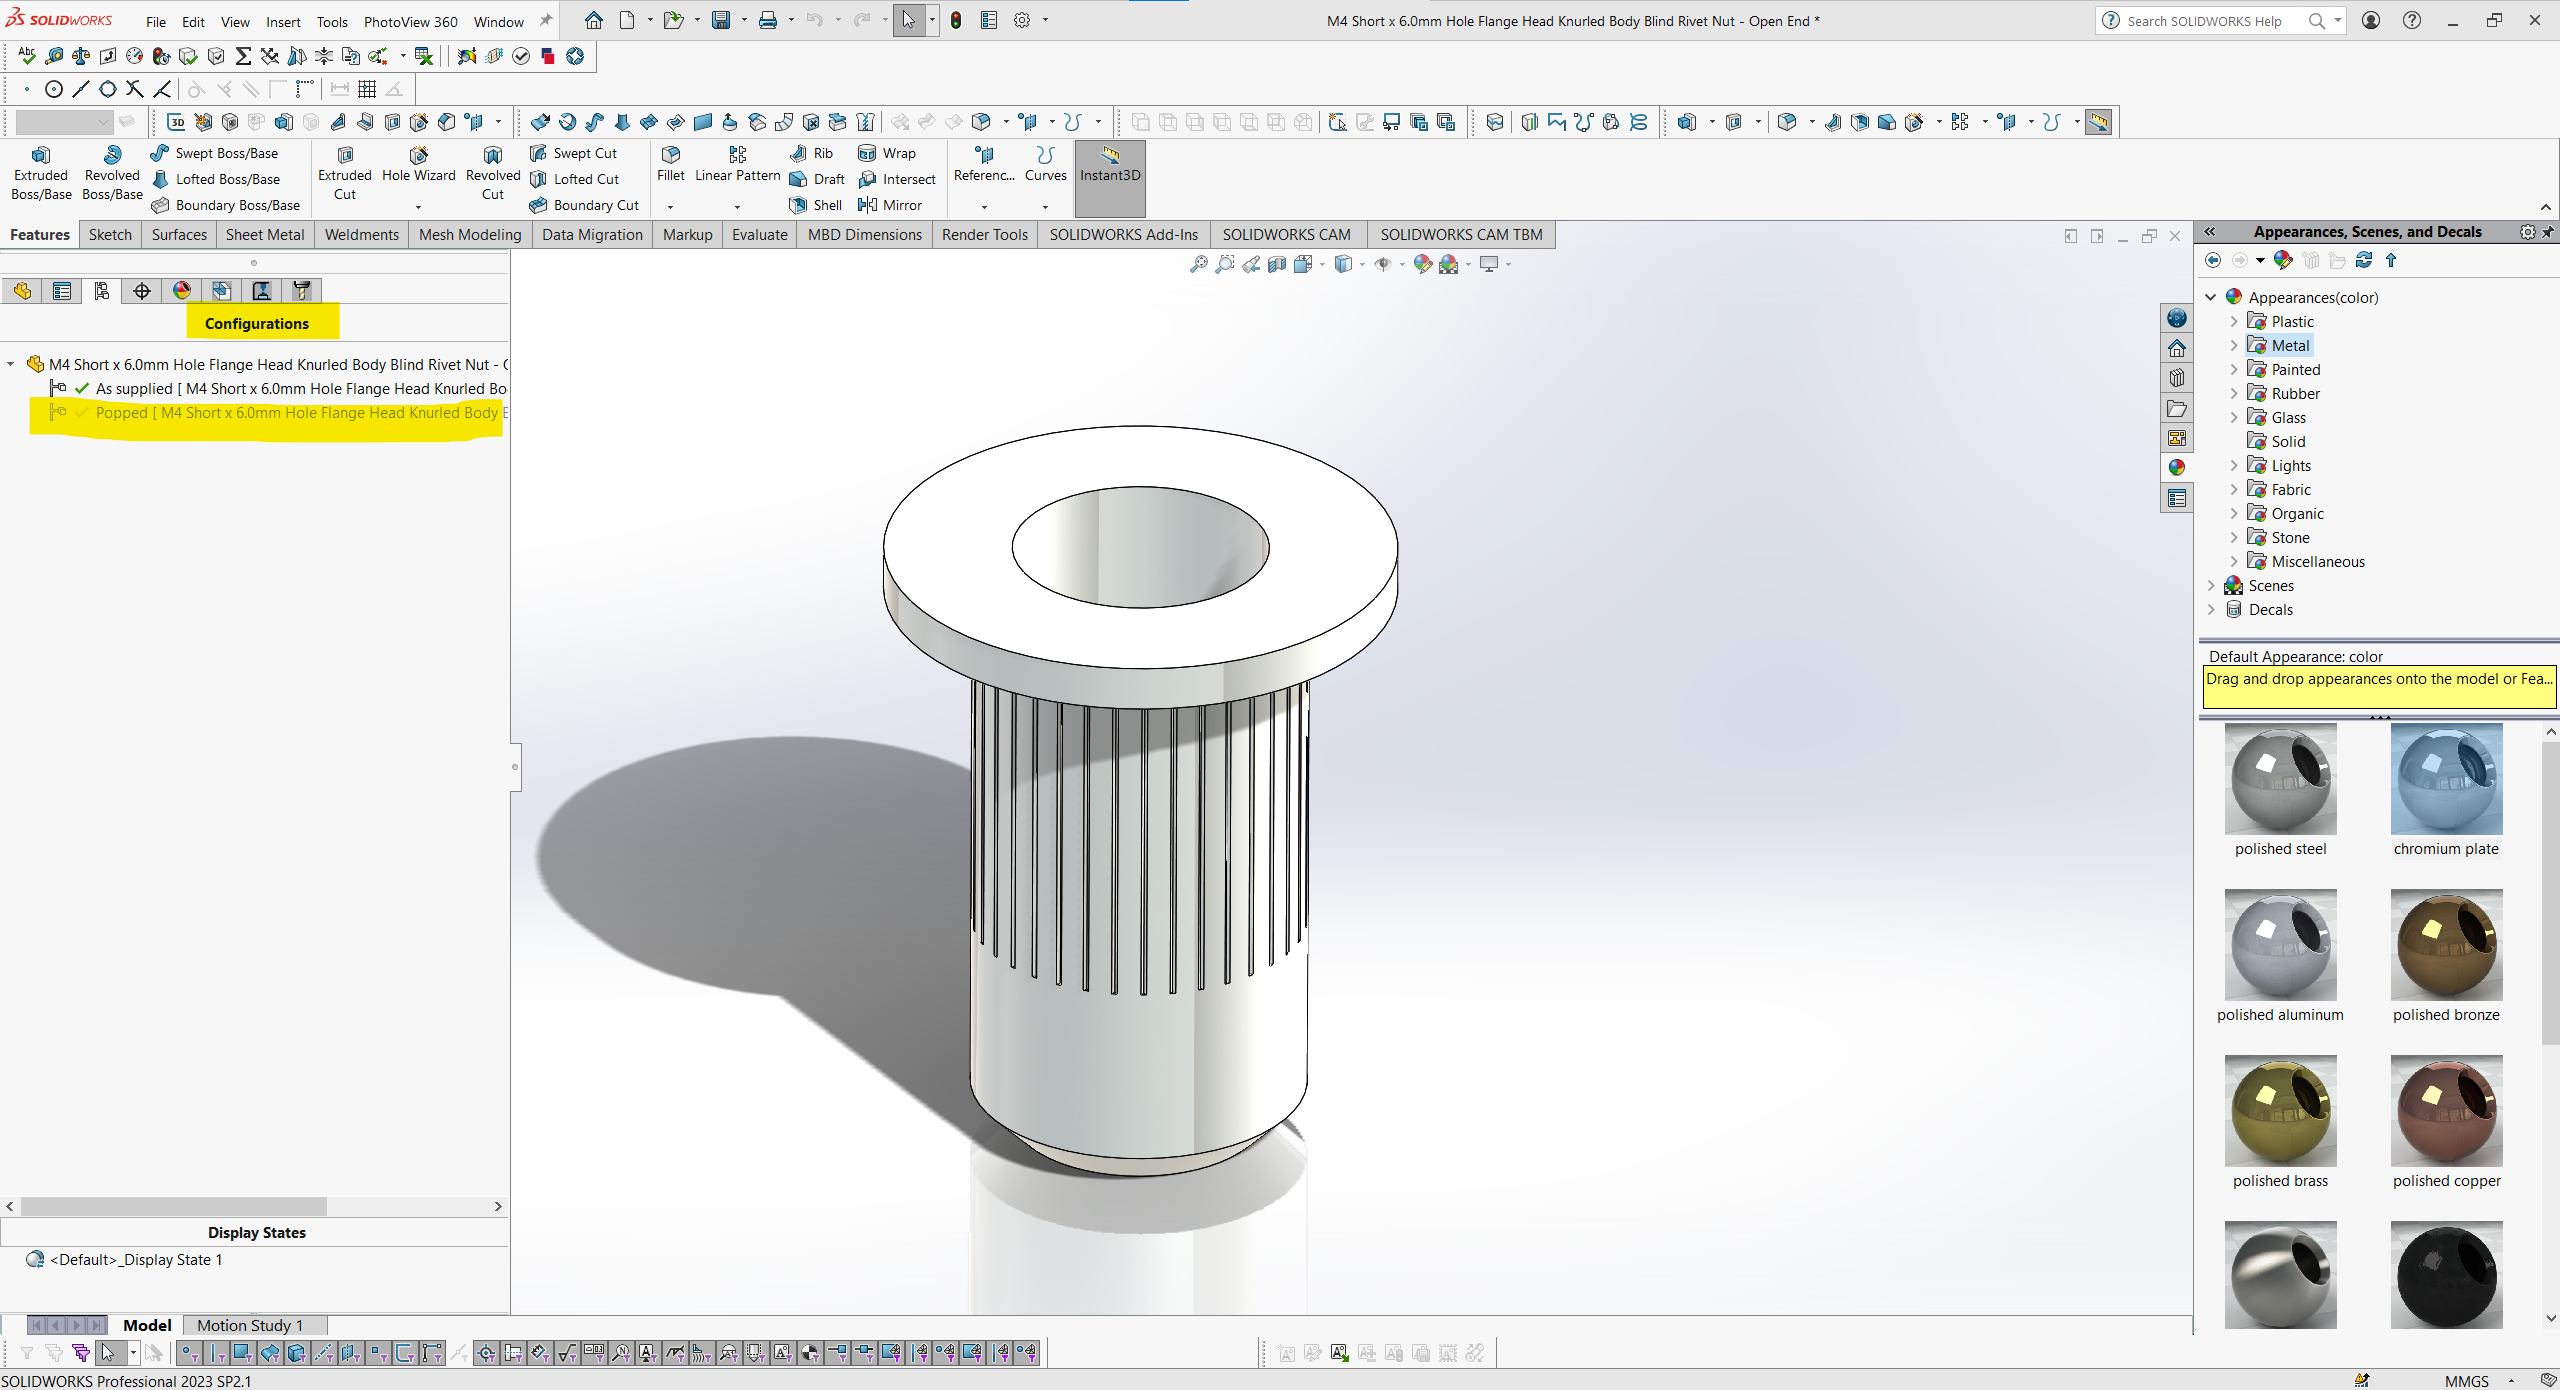Screen dimensions: 2560x1390
Task: Open the DisplayManager appearance tab icon
Action: (x=182, y=291)
